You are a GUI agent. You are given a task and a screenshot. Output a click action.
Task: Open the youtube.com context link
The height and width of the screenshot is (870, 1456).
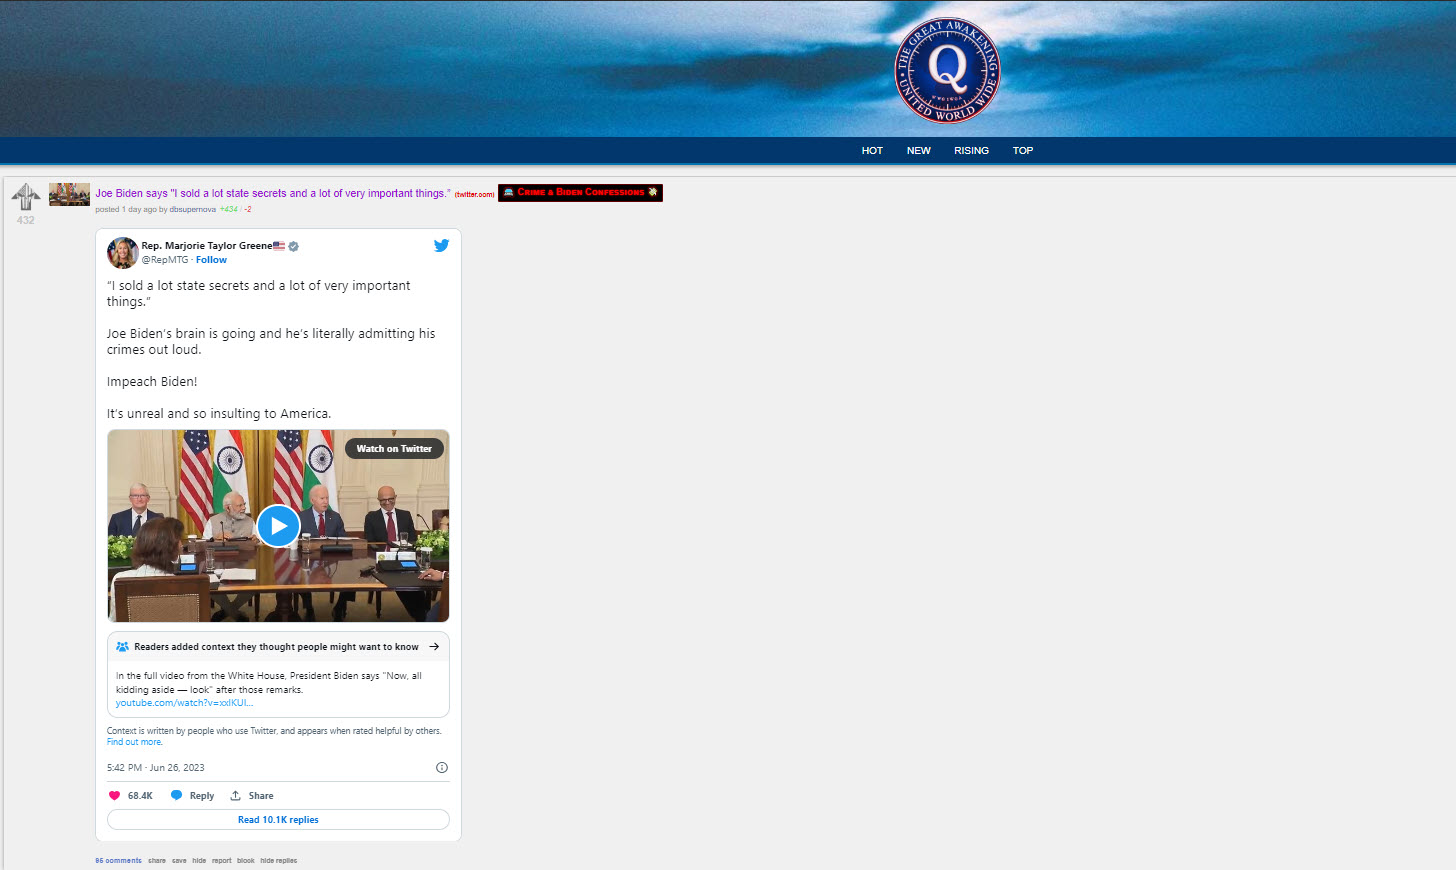pos(184,703)
